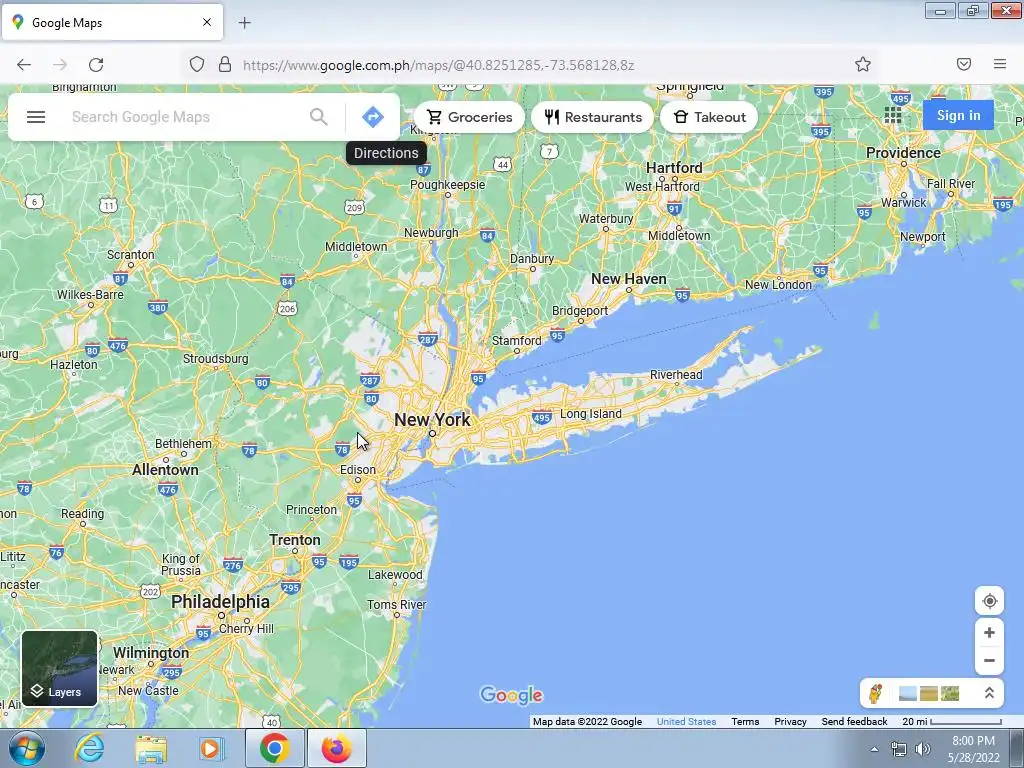
Task: Pick up the Street View Pegman
Action: pyautogui.click(x=876, y=693)
